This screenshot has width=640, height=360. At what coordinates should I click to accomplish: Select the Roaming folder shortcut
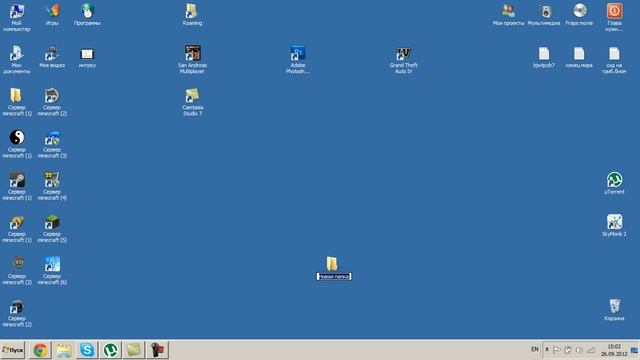point(192,12)
